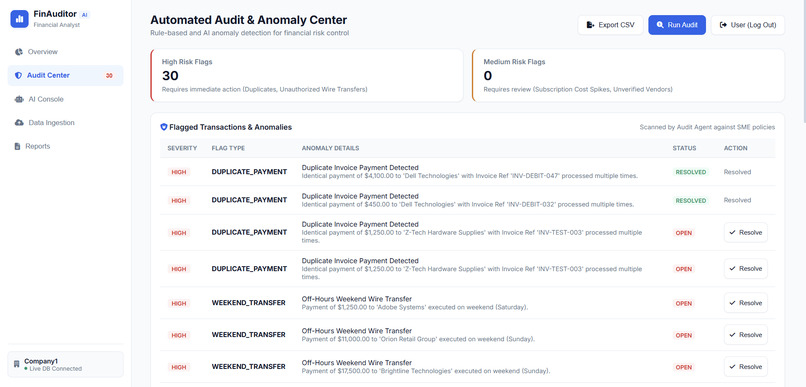This screenshot has width=806, height=387.
Task: Open the Overview page
Action: [x=65, y=52]
